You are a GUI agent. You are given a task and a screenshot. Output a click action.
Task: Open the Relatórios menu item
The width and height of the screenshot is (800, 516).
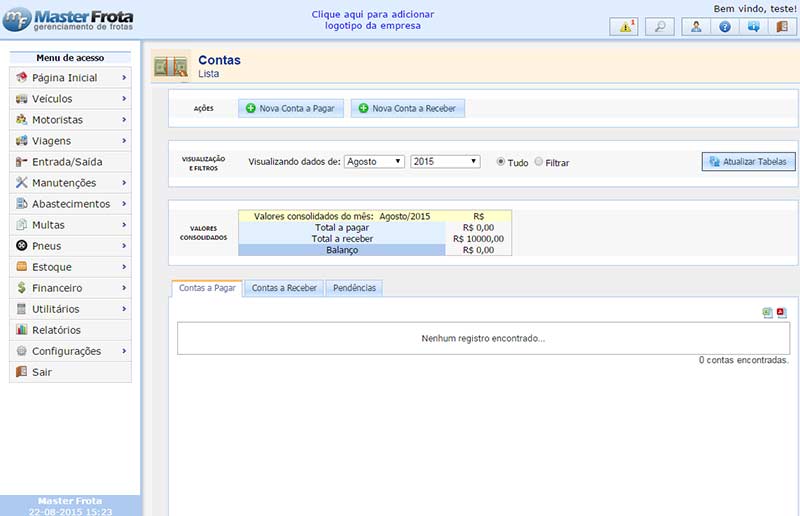pyautogui.click(x=70, y=330)
